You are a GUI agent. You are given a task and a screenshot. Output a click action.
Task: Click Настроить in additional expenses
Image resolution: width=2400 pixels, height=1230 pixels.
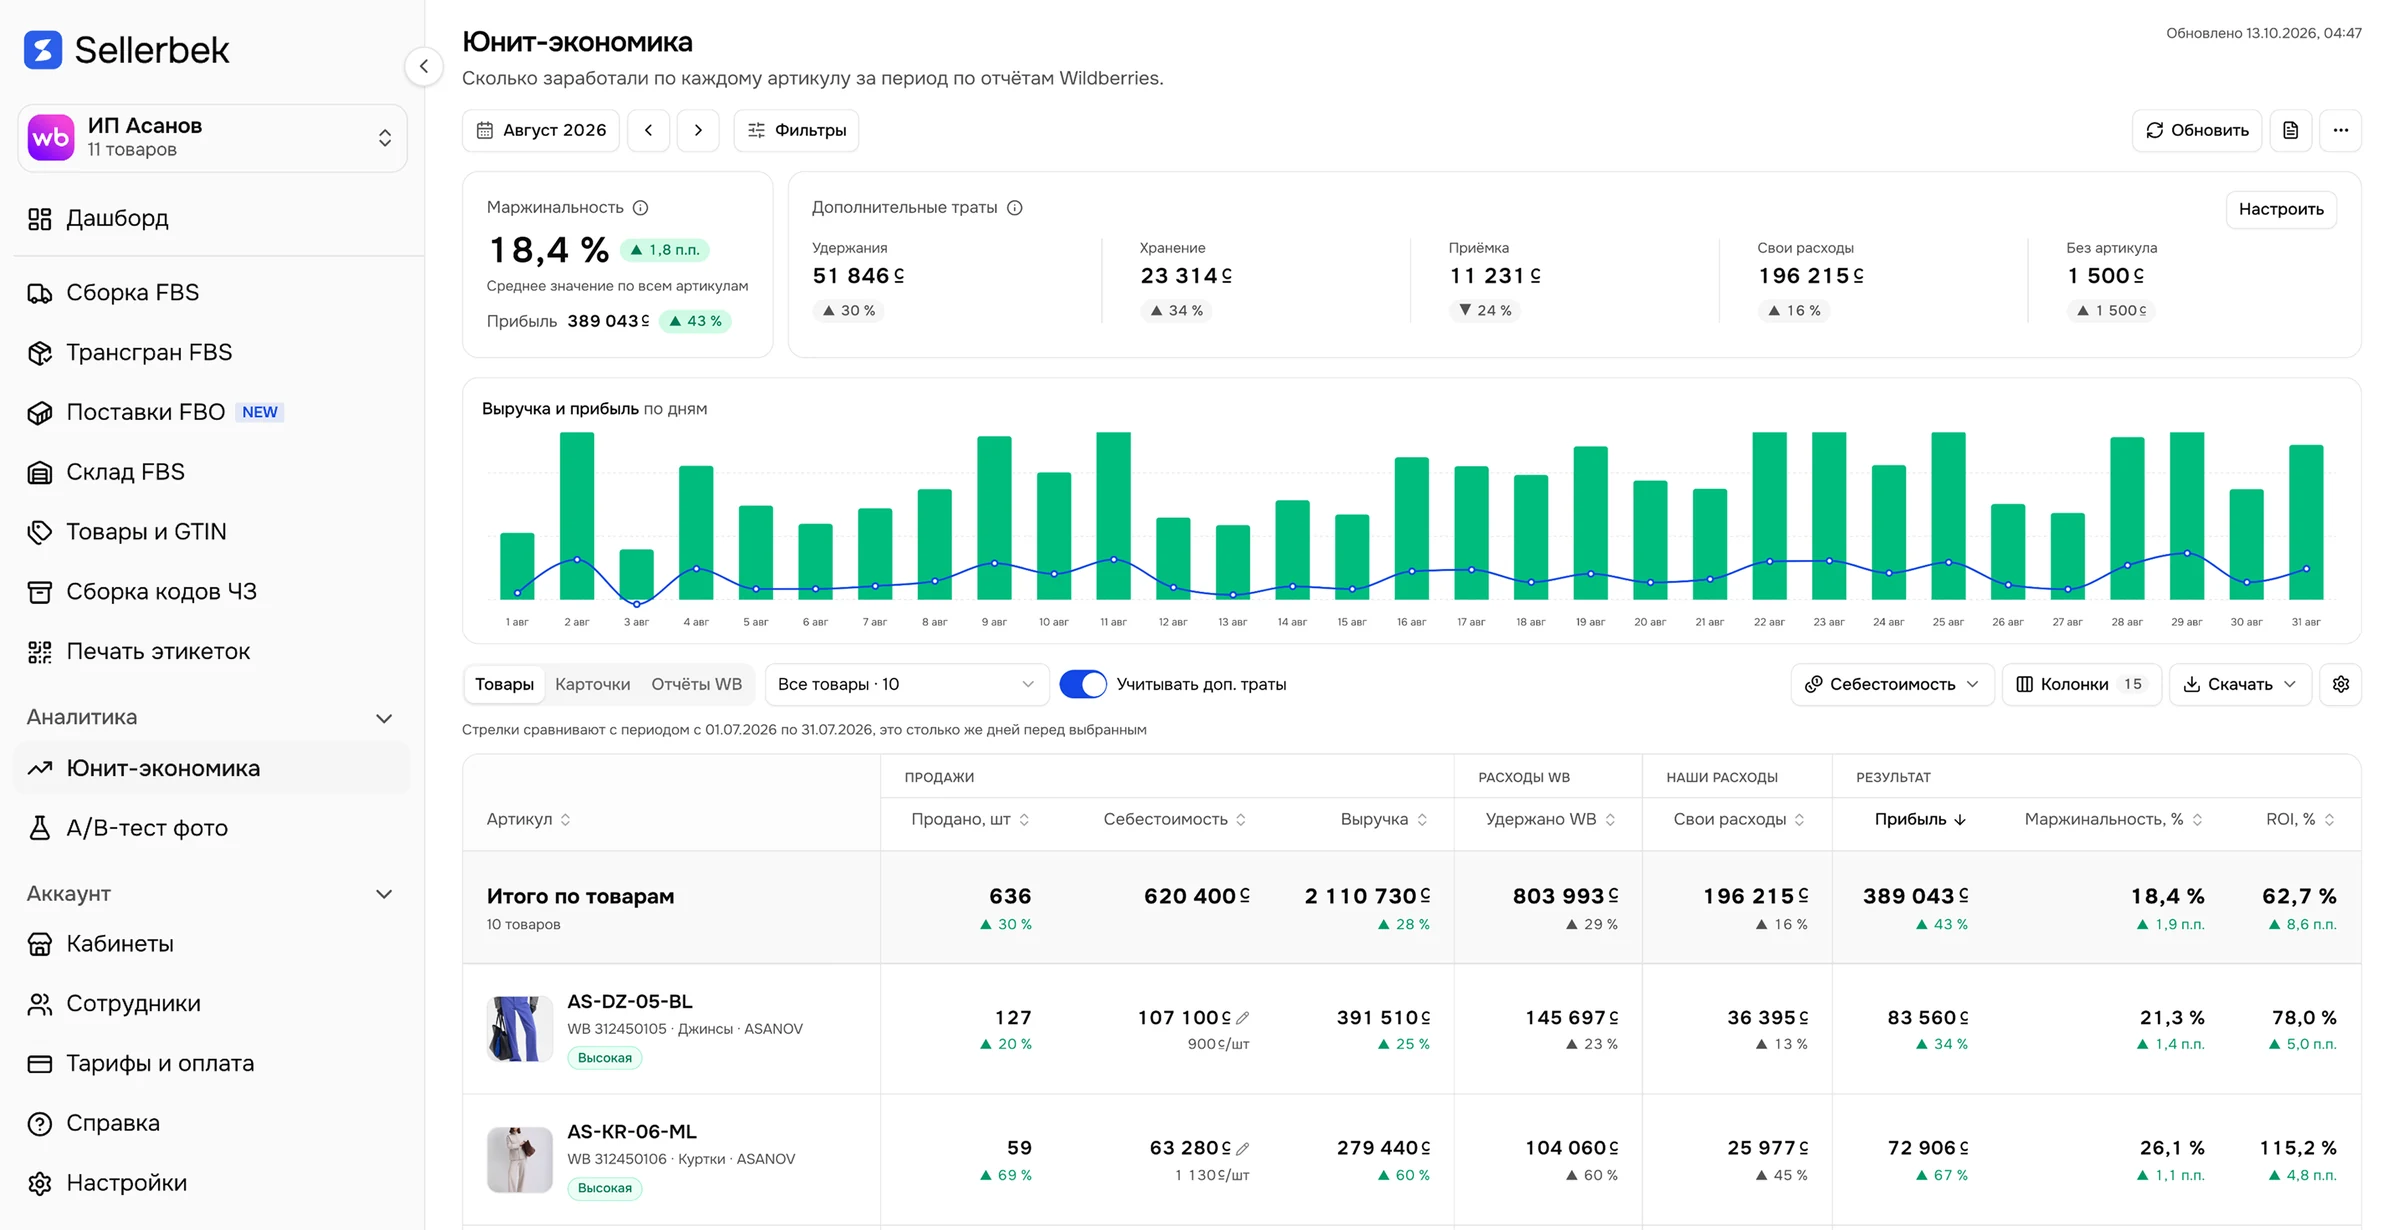coord(2281,209)
